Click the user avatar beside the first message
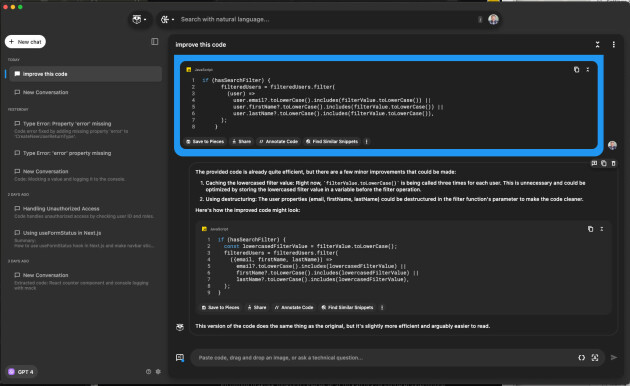Viewport: 630px width, 386px height. [x=612, y=145]
